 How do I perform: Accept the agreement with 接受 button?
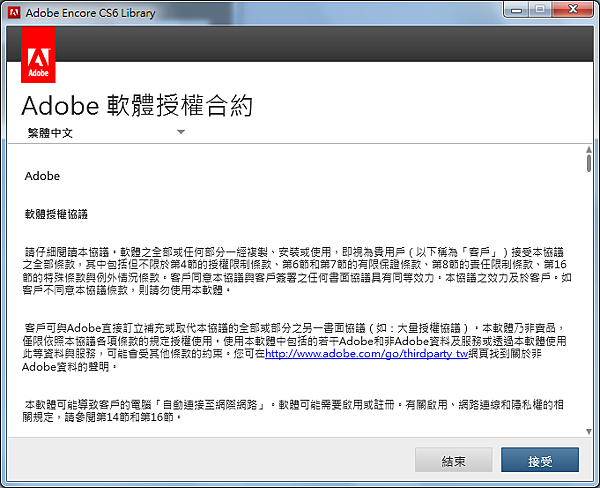[540, 460]
